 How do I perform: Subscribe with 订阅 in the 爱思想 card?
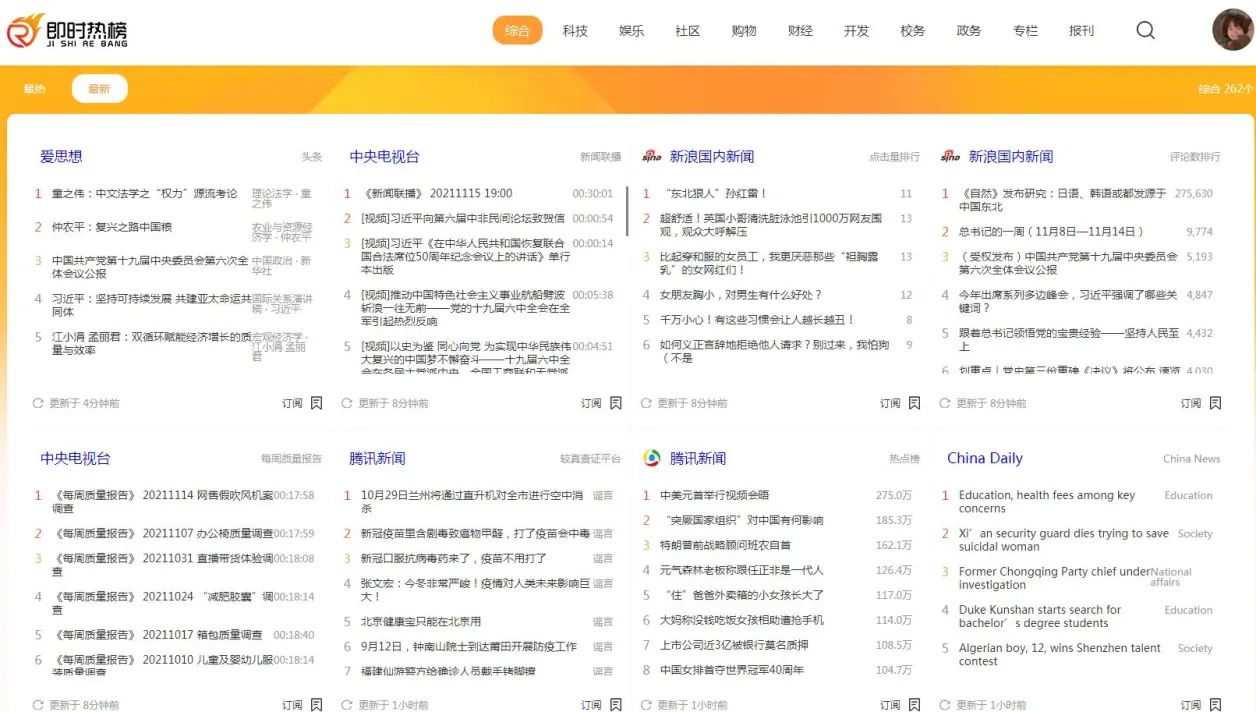pos(292,404)
